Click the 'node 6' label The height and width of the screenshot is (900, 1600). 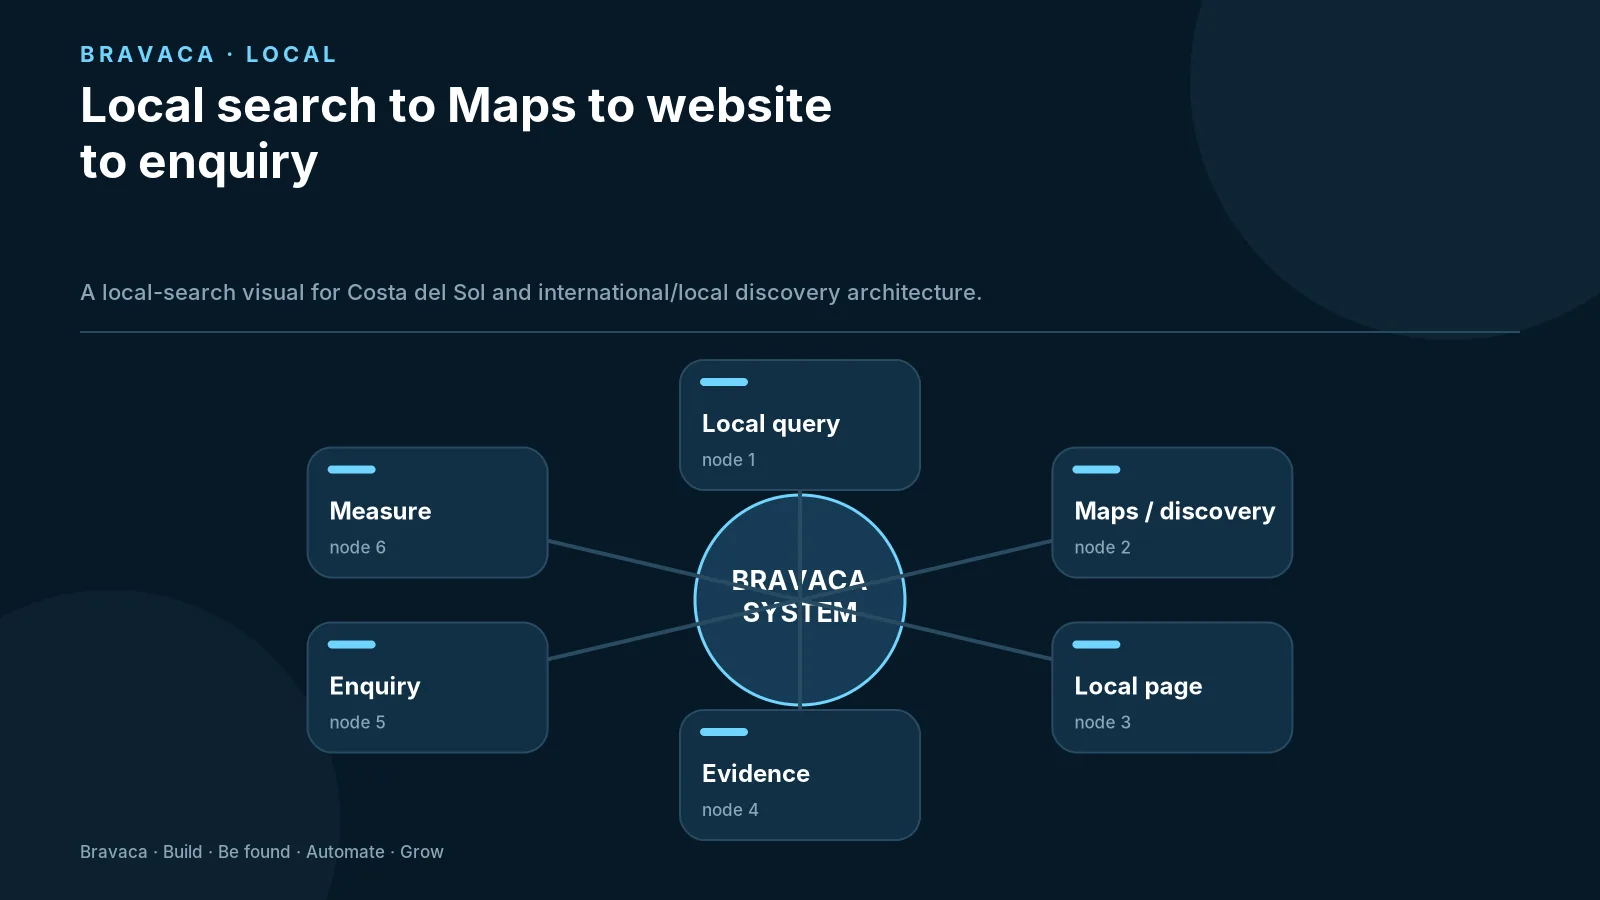click(357, 547)
